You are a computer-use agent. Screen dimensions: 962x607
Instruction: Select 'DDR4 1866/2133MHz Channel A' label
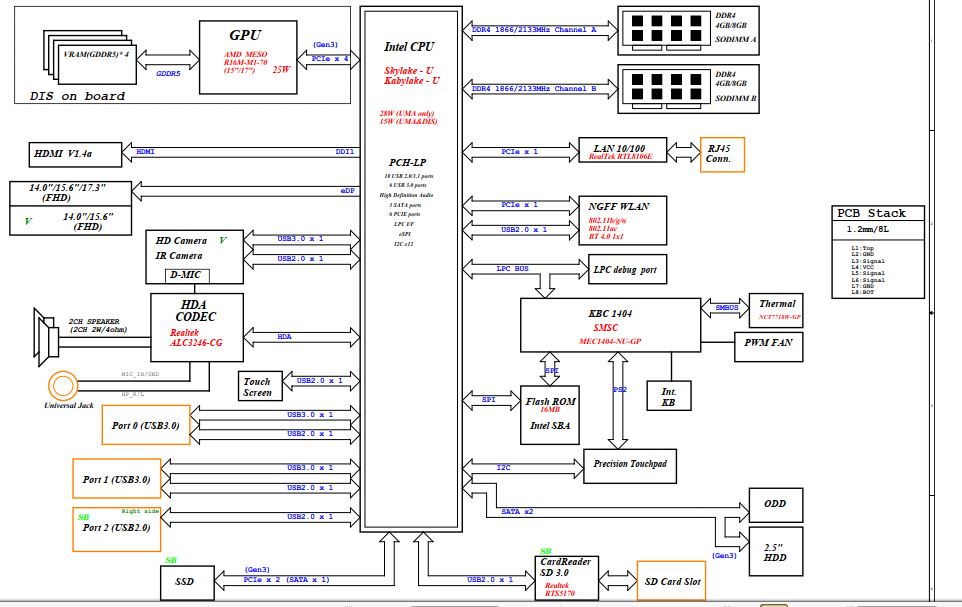coord(534,30)
